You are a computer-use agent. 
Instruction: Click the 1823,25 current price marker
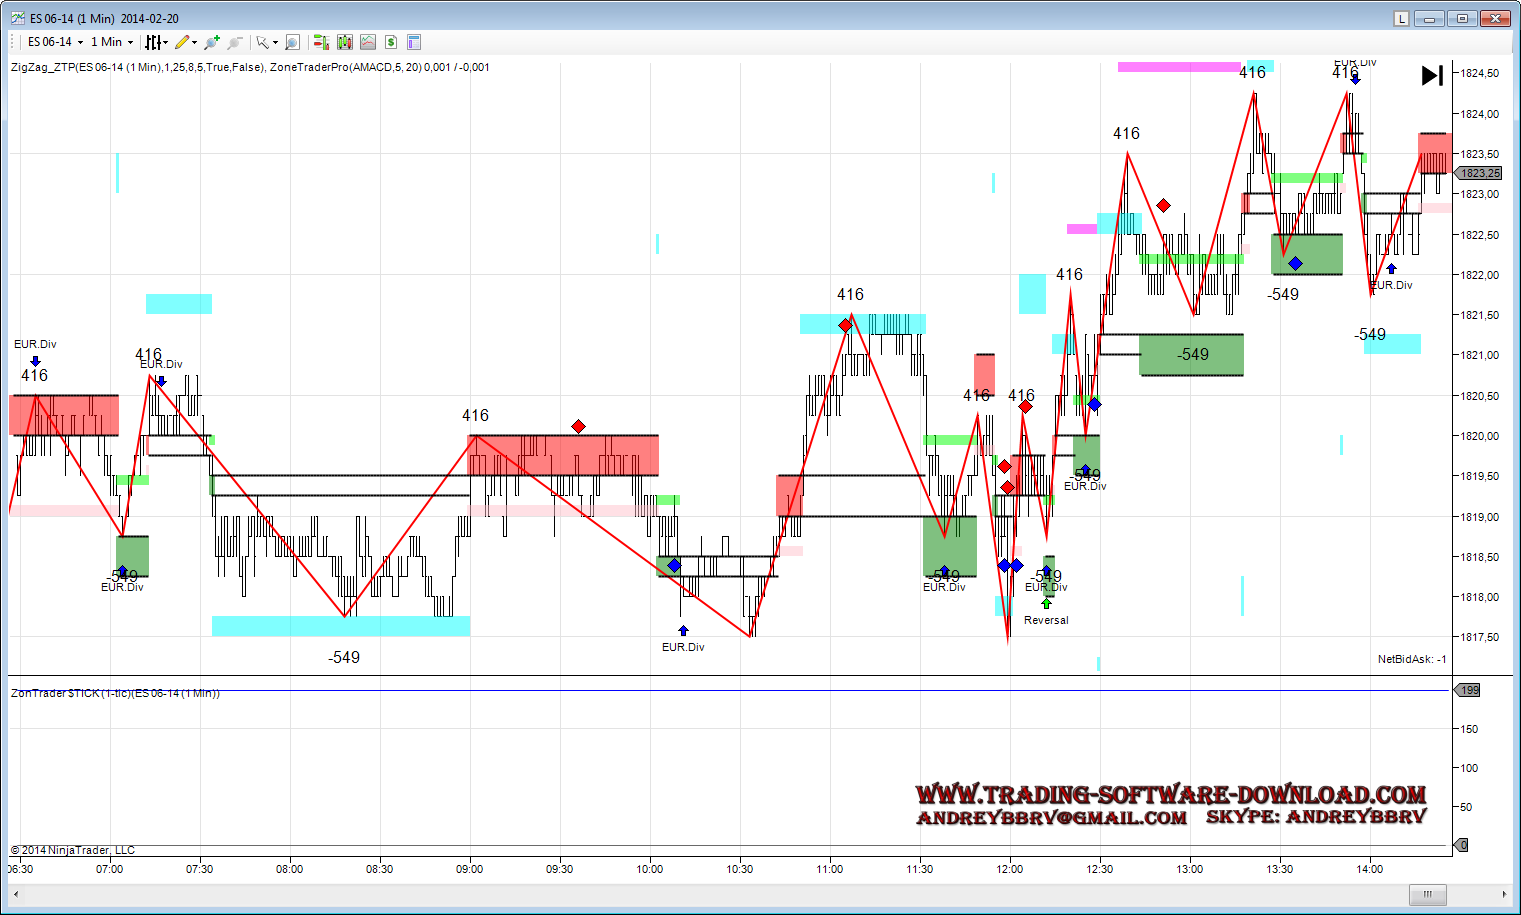click(x=1479, y=173)
